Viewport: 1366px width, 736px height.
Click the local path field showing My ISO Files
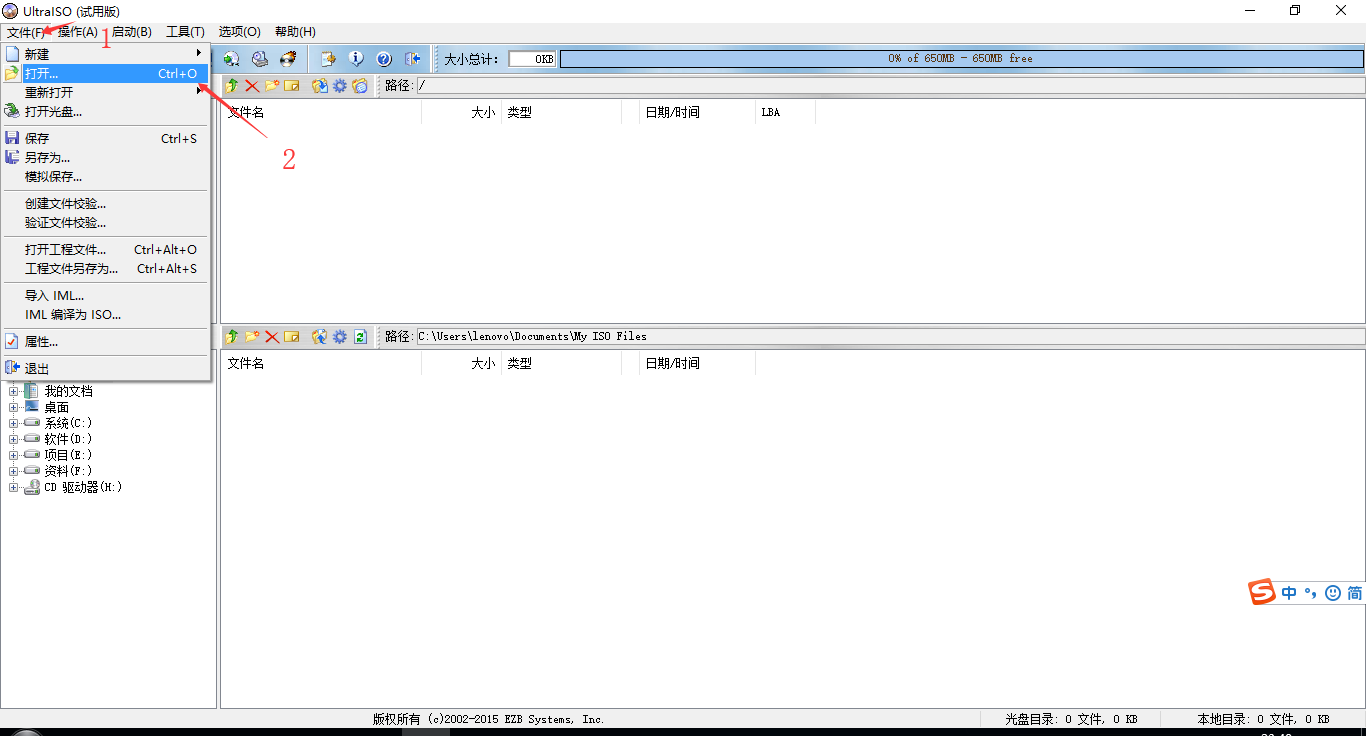coord(889,337)
